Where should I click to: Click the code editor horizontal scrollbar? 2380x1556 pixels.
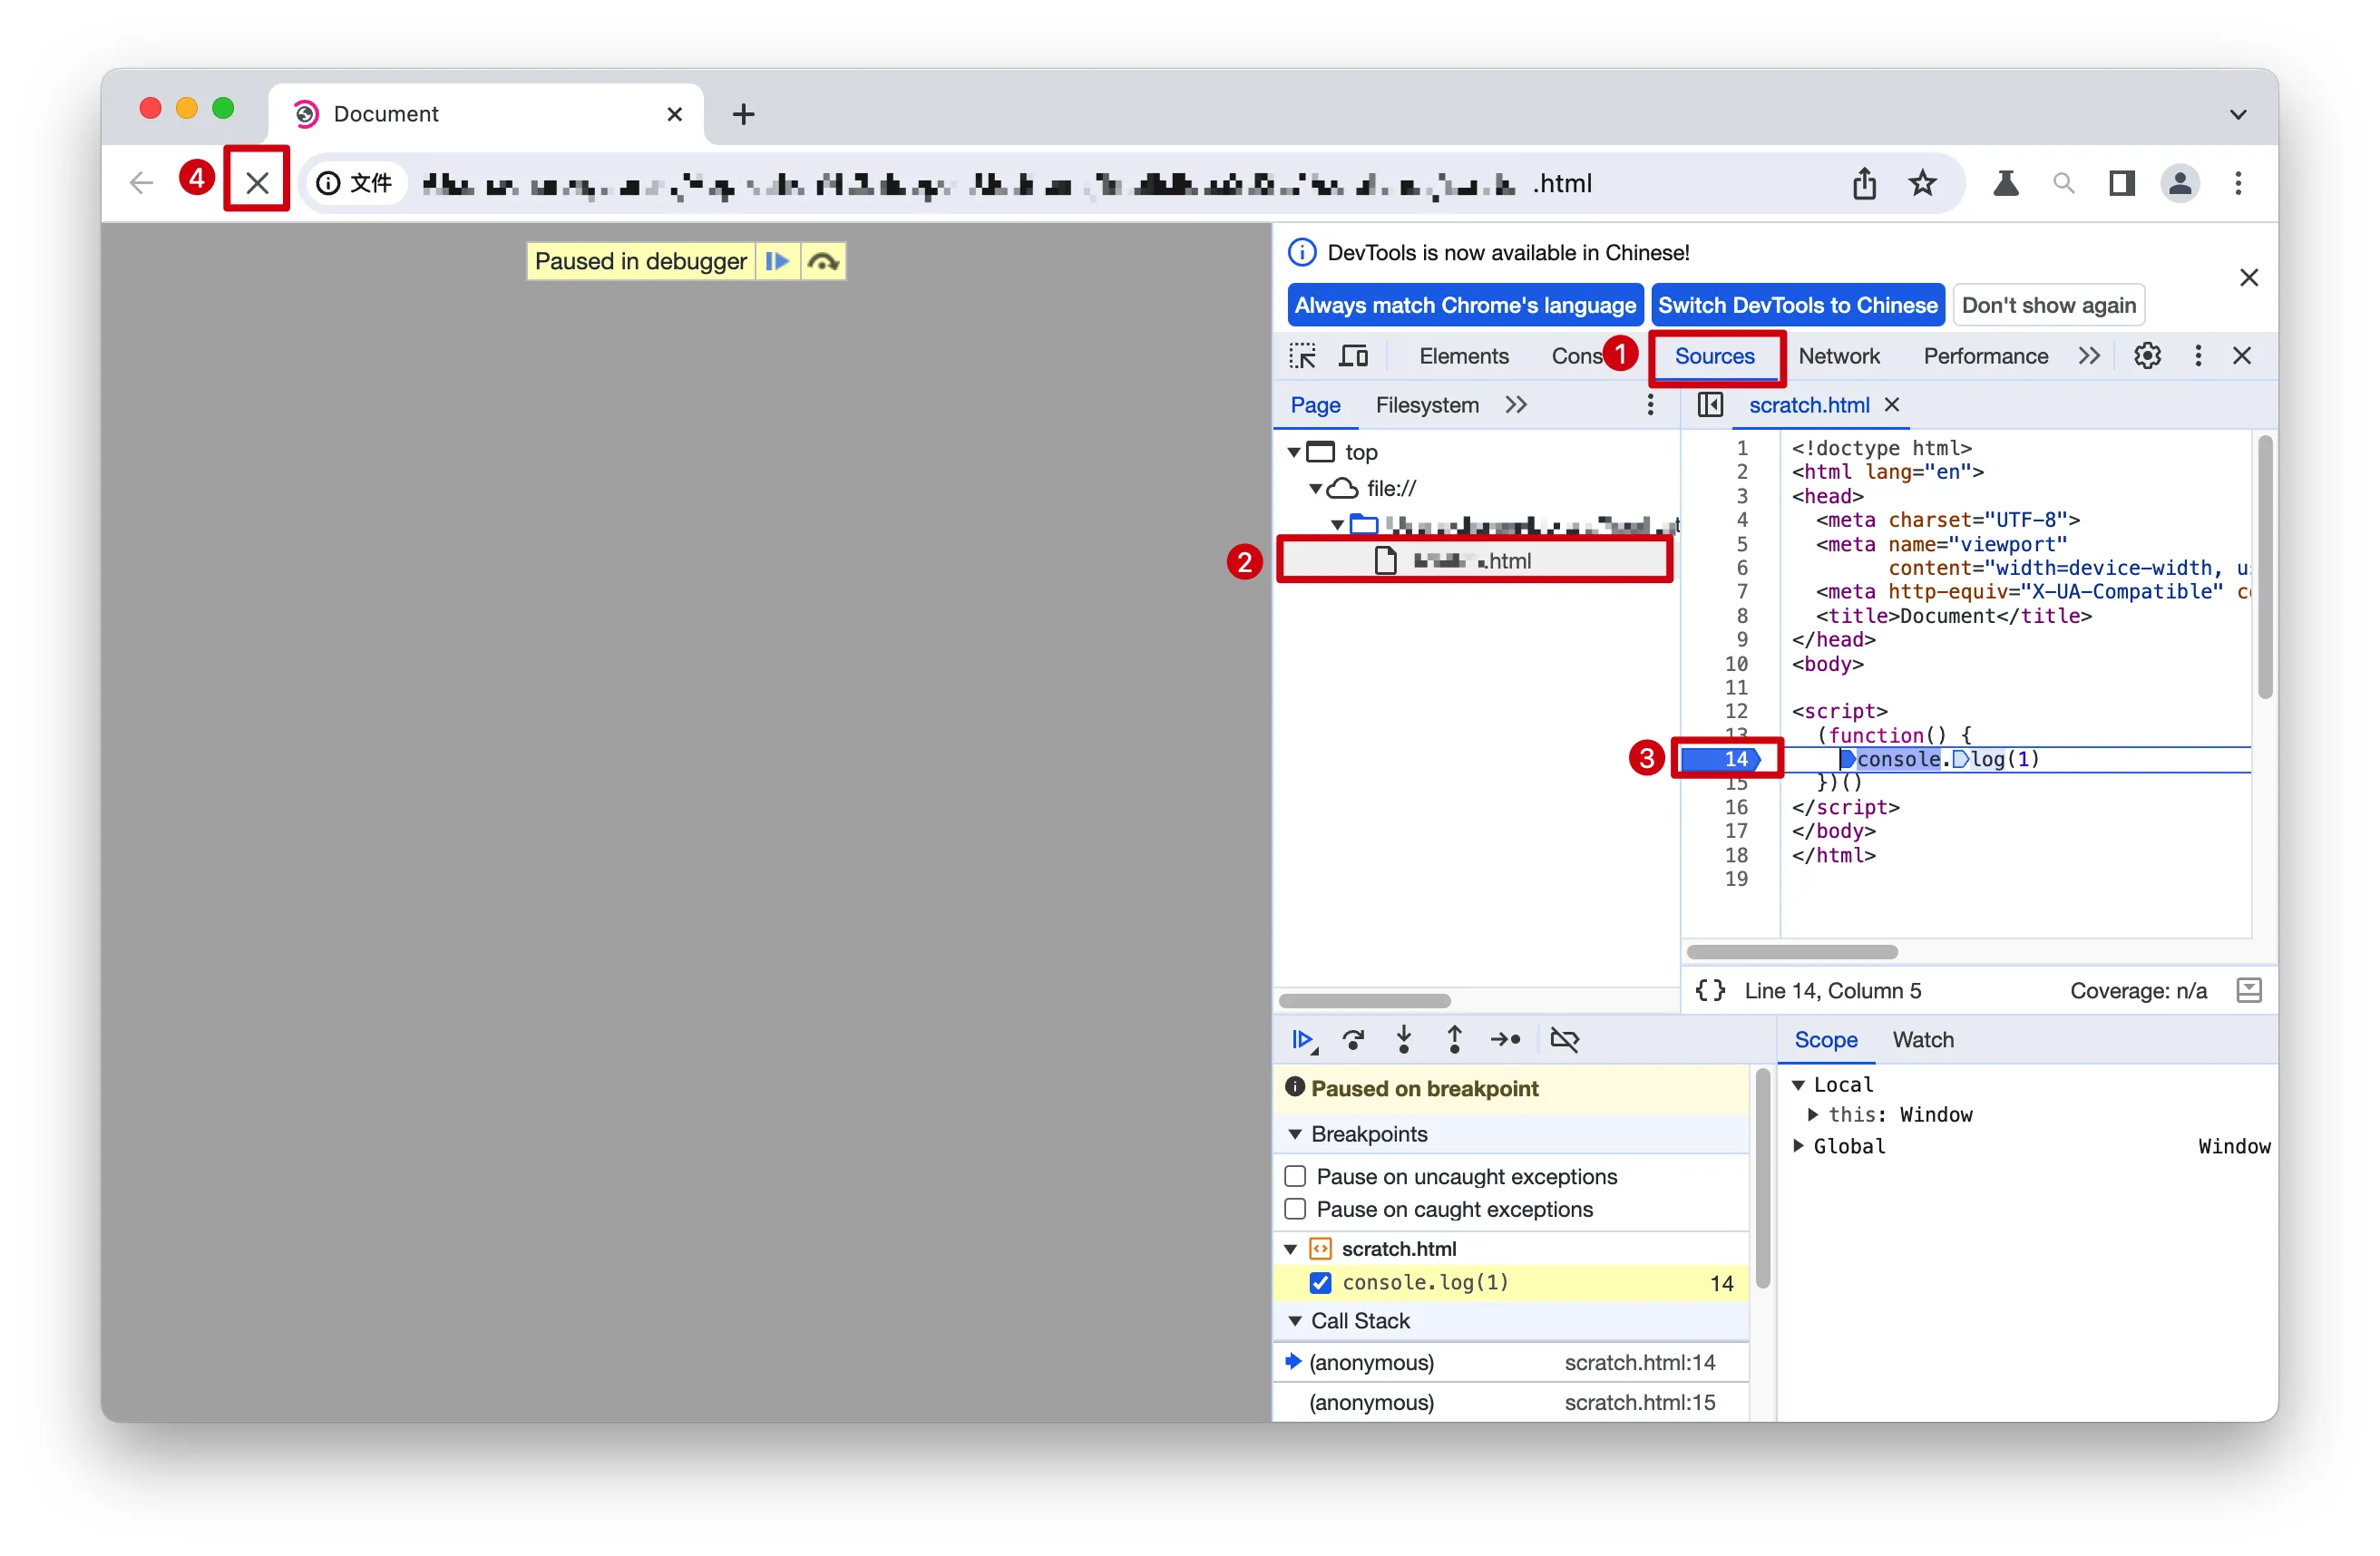1792,952
